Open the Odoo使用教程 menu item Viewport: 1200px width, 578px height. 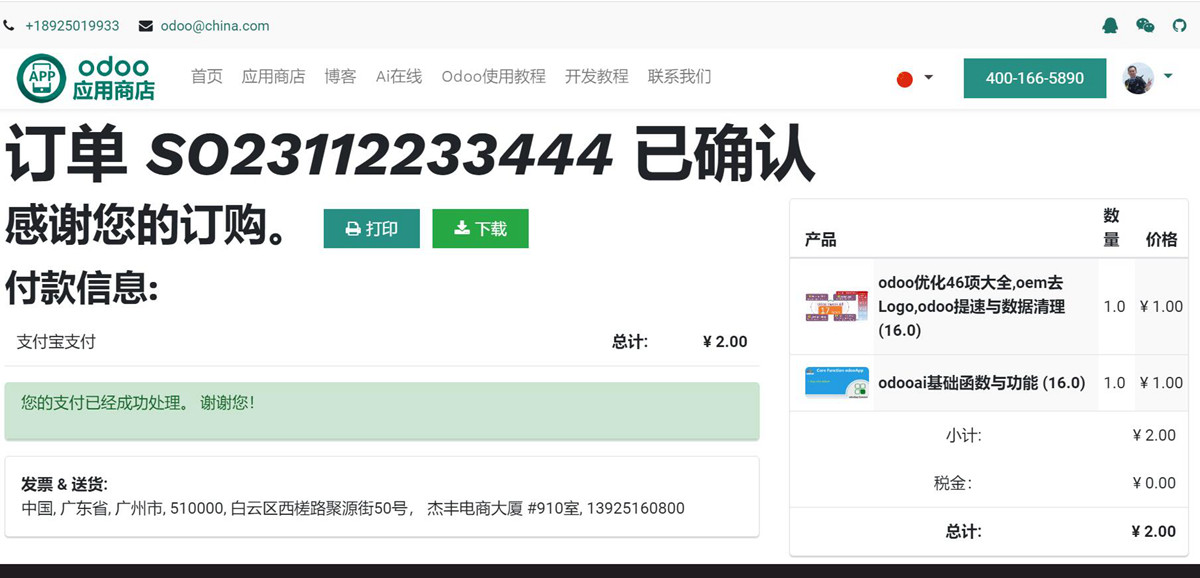point(493,76)
